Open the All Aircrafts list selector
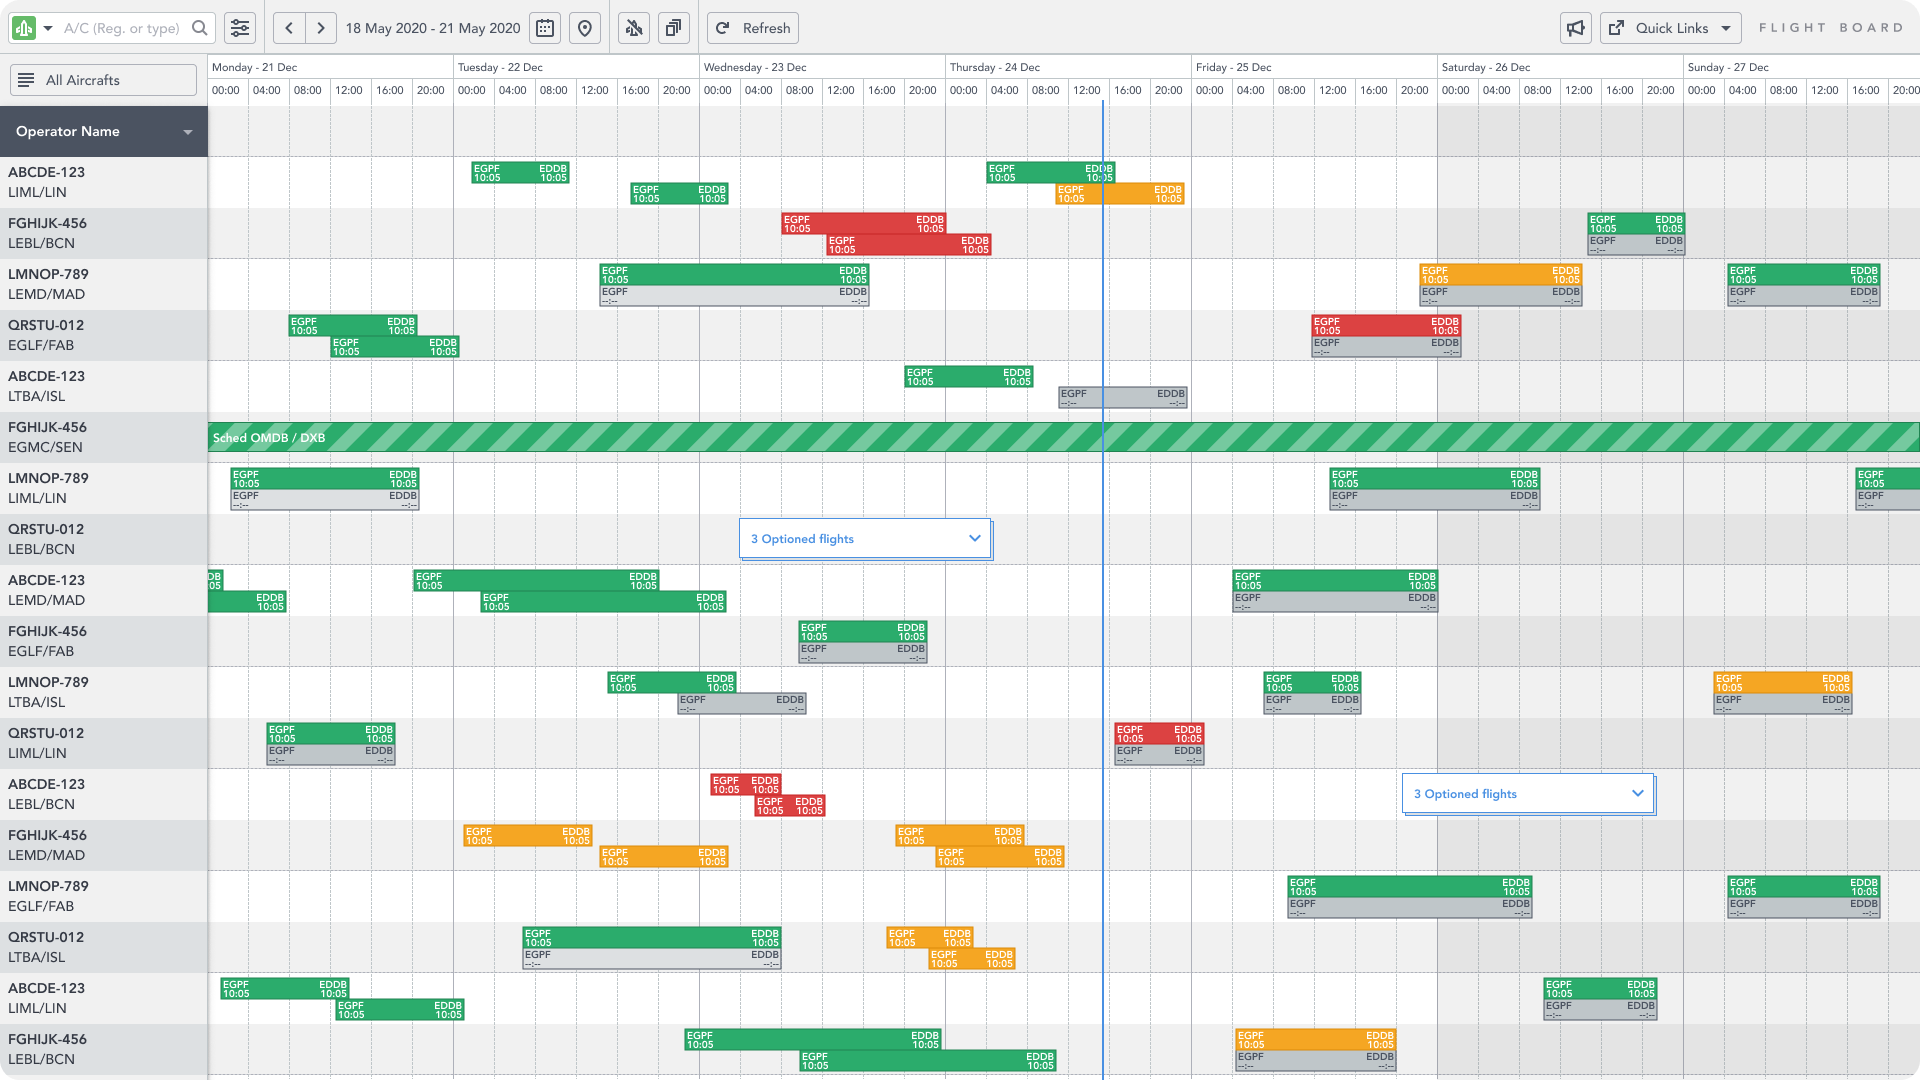Image resolution: width=1920 pixels, height=1080 pixels. 103,80
